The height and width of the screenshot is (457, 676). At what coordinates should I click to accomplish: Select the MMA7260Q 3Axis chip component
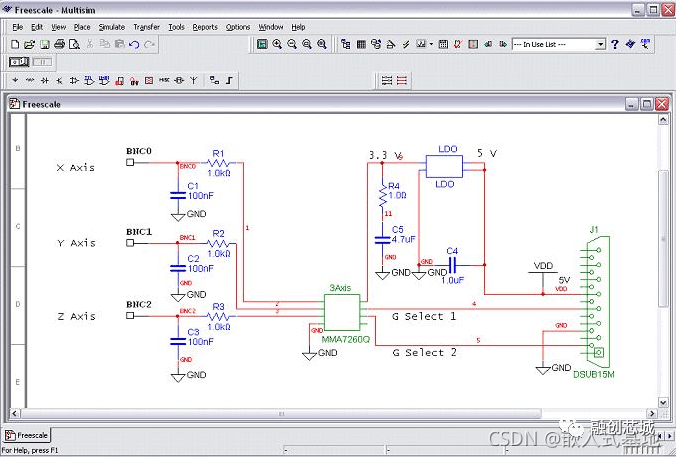342,313
